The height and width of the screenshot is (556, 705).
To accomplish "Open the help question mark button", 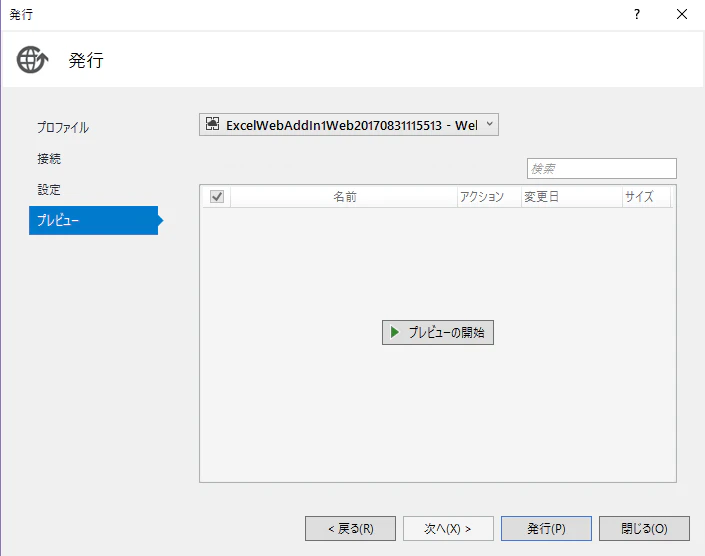I will click(x=637, y=14).
